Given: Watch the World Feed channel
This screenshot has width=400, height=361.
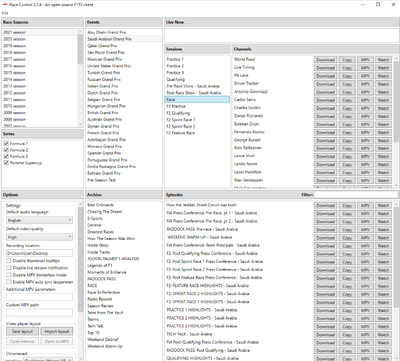Looking at the screenshot, I should coord(383,60).
